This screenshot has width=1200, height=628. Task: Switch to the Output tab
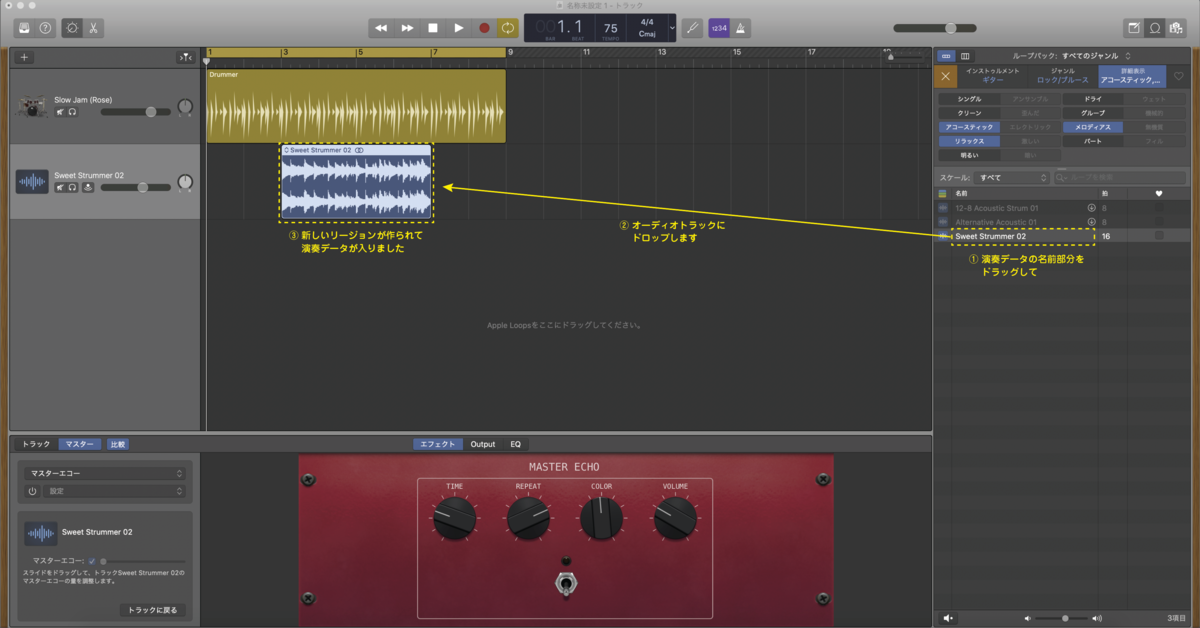483,444
